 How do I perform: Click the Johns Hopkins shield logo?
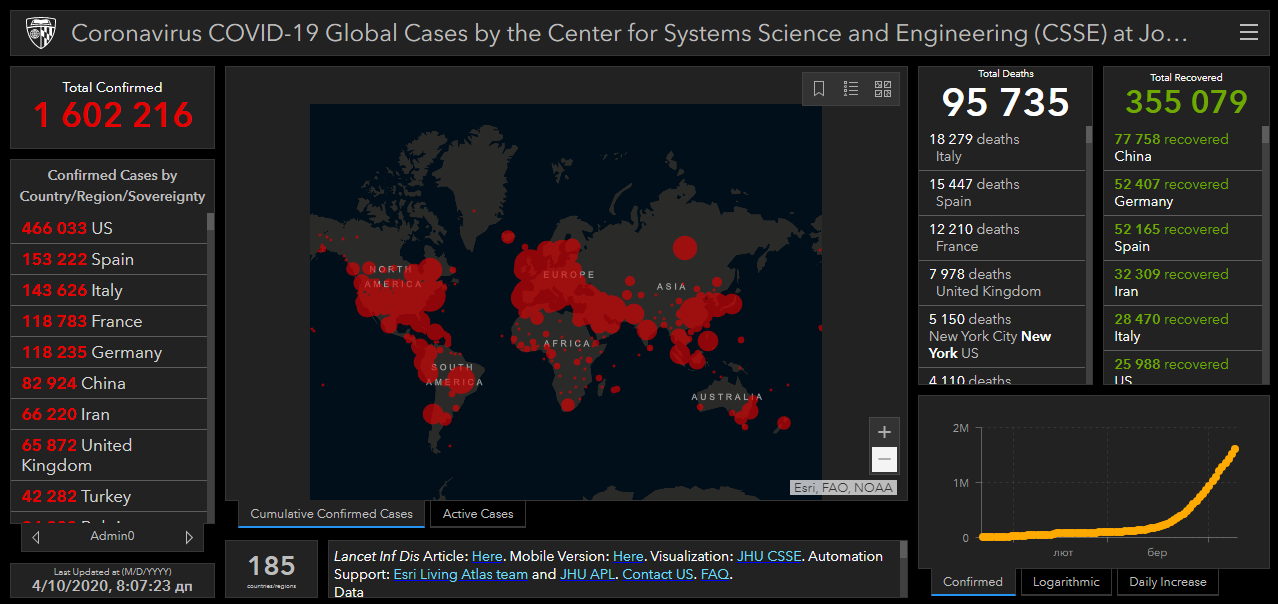coord(40,33)
